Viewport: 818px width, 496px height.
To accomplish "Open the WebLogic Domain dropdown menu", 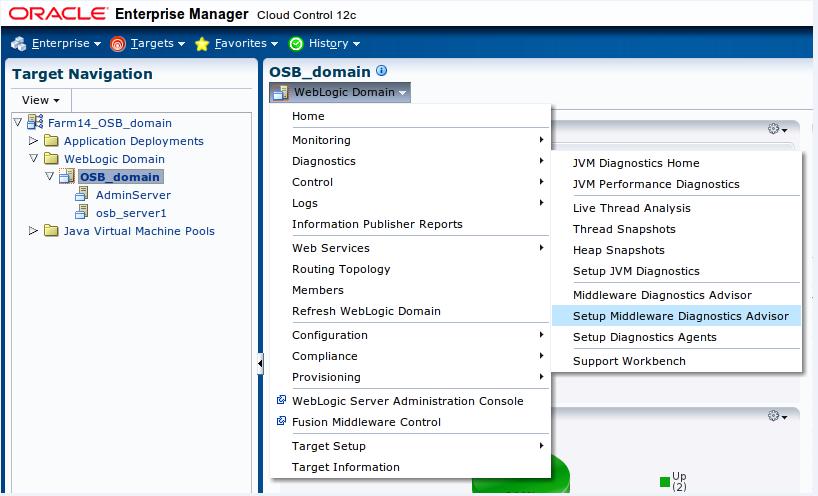I will tap(340, 92).
